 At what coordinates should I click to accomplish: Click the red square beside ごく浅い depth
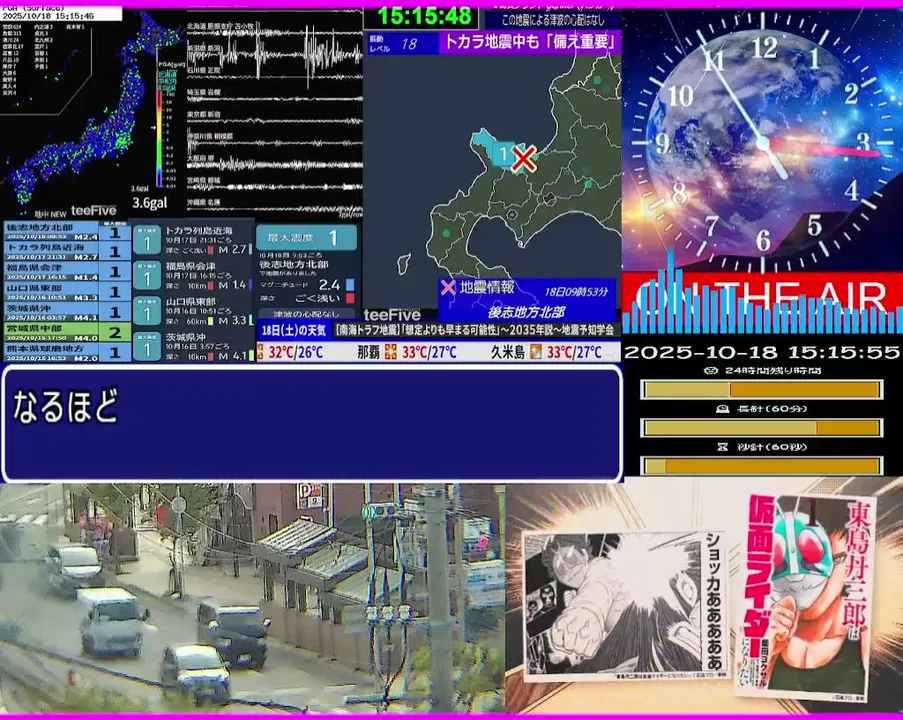coord(350,298)
